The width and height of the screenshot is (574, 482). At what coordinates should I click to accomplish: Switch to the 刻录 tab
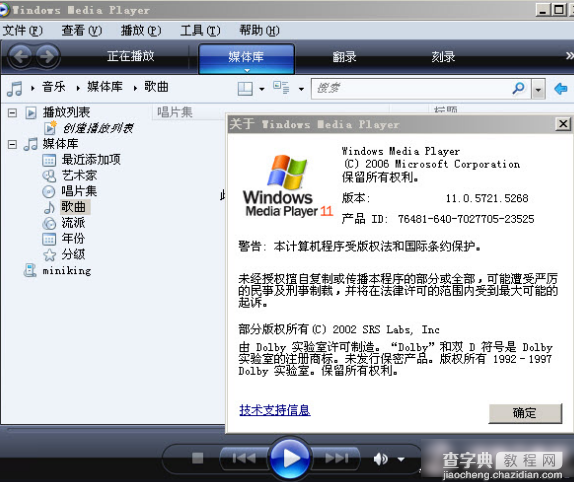pos(443,57)
